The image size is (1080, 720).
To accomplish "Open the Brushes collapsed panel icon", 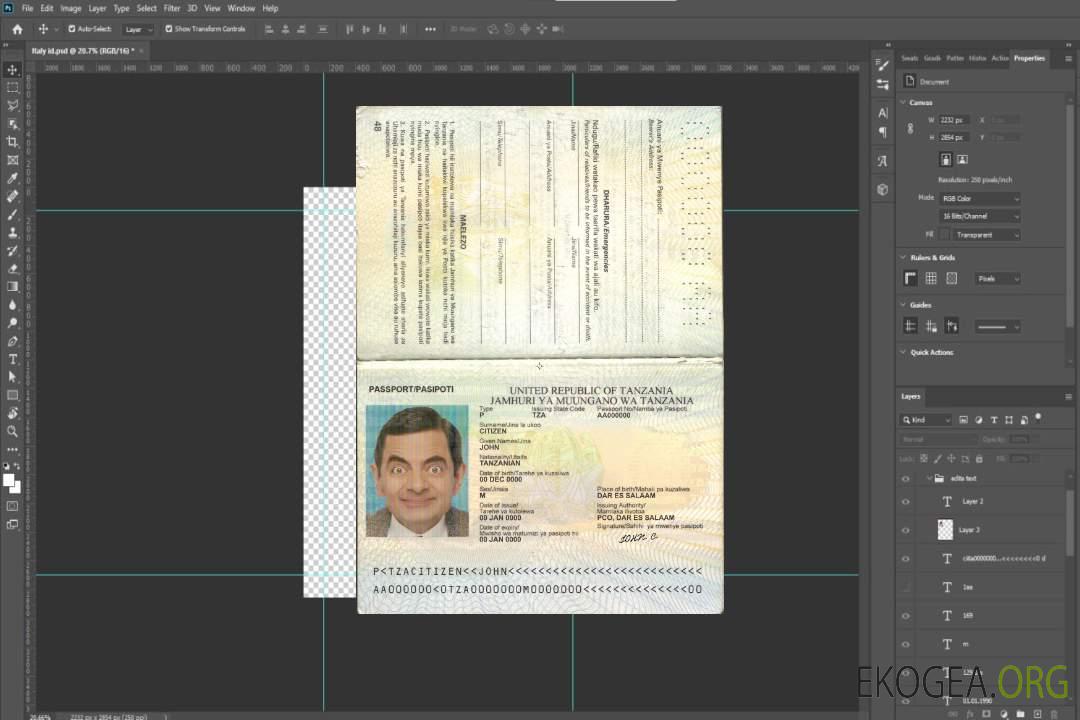I will pyautogui.click(x=882, y=65).
